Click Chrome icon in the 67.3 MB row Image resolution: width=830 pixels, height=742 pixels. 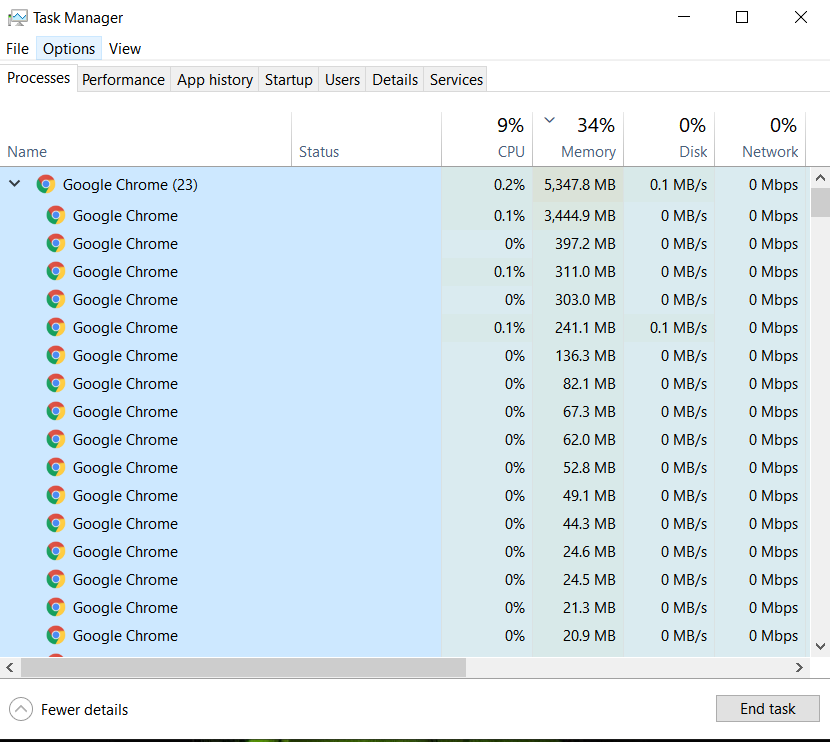[56, 411]
